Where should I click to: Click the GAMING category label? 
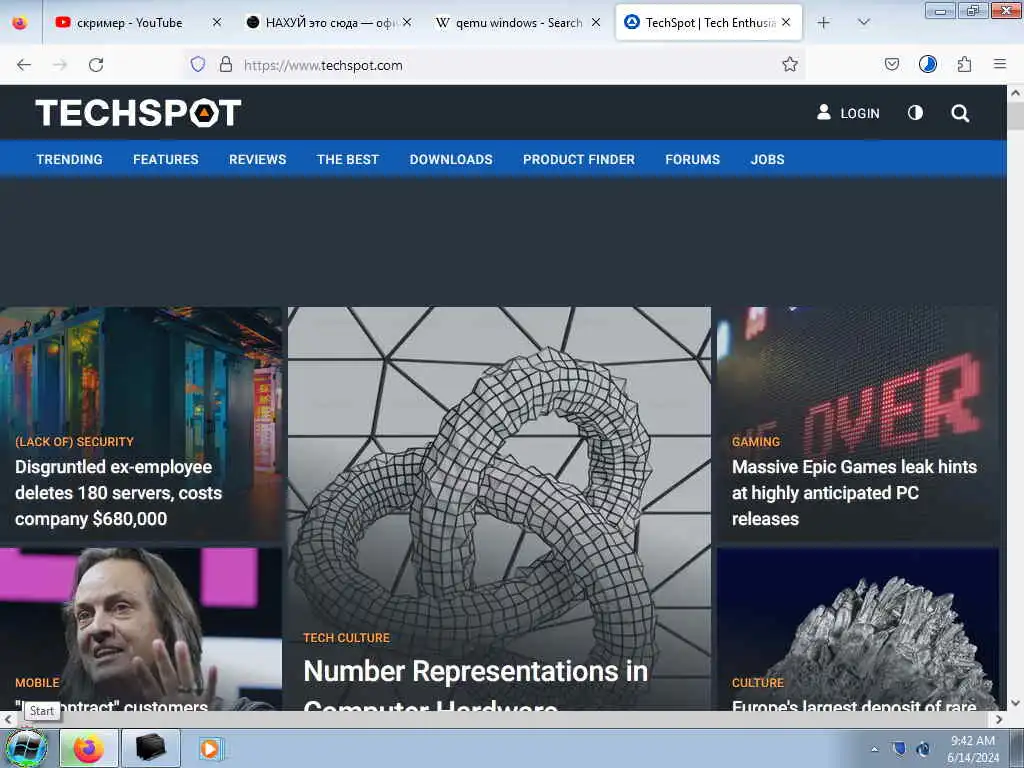pos(756,442)
